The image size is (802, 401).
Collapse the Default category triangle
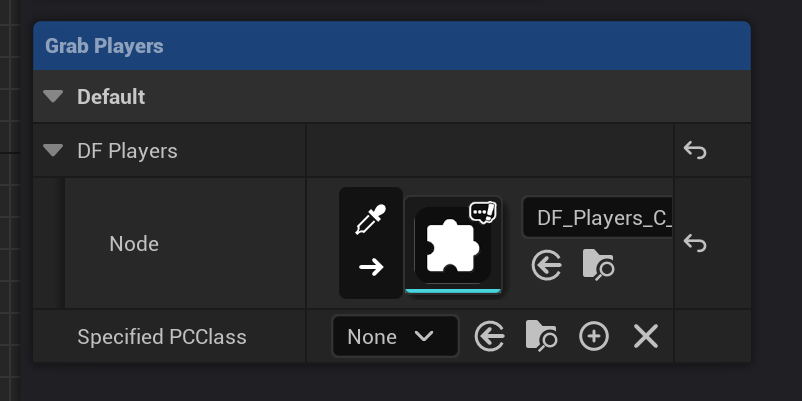[x=53, y=97]
